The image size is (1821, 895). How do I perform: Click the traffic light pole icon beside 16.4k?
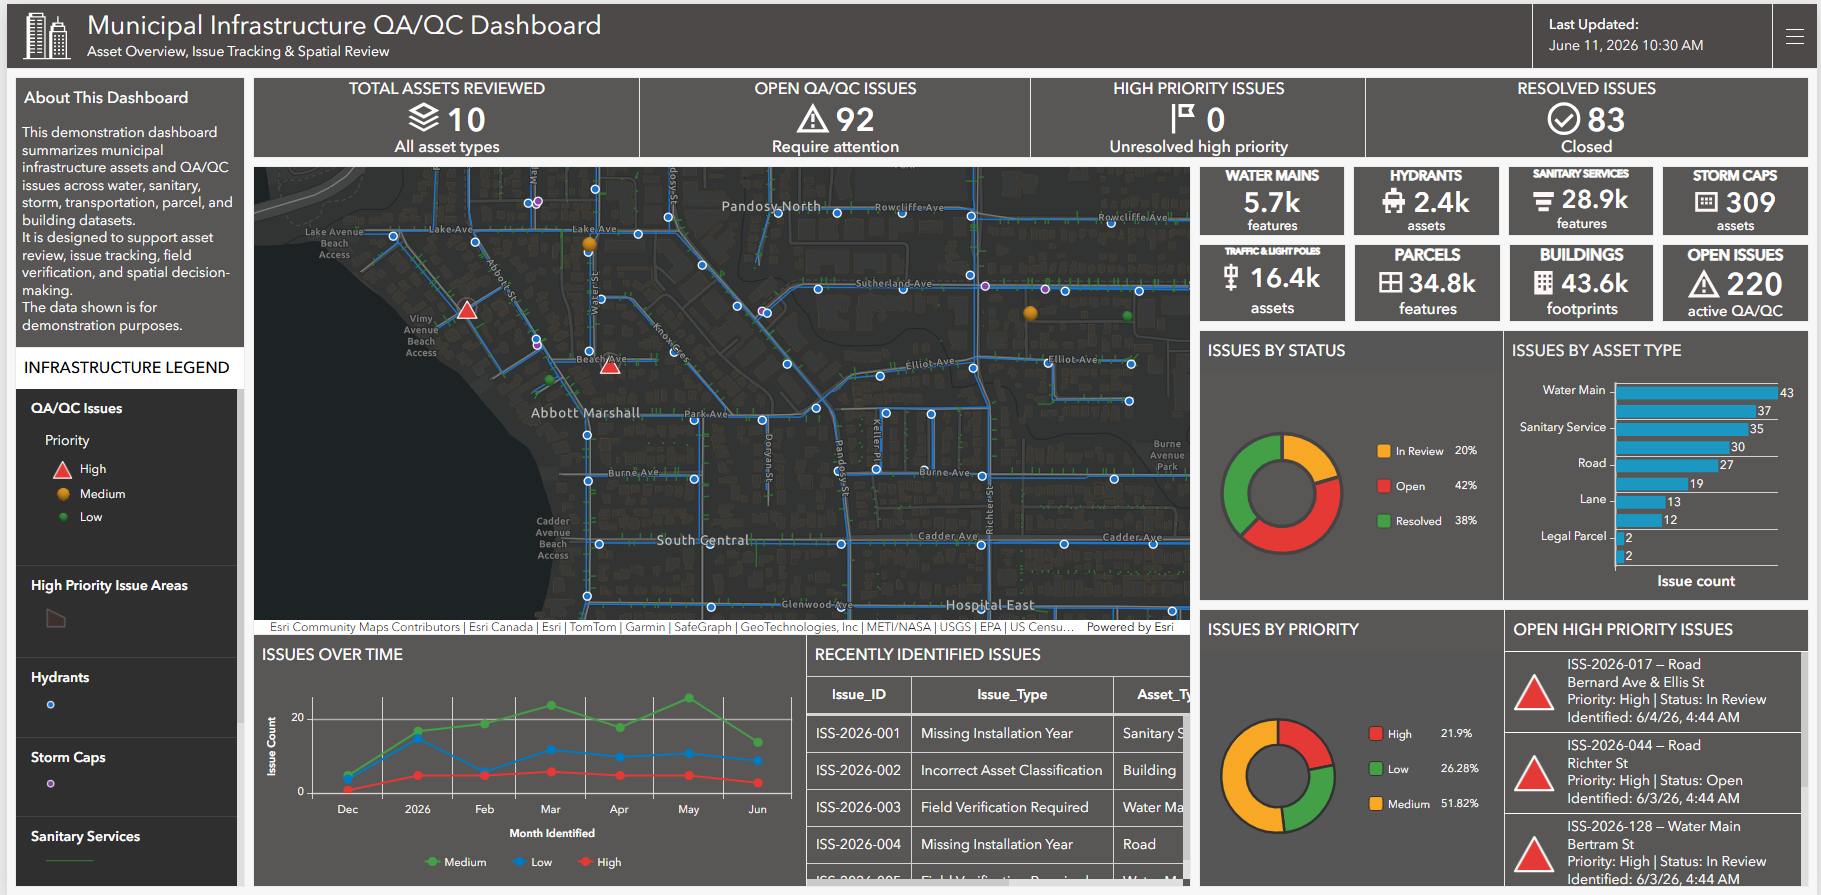coord(1231,277)
